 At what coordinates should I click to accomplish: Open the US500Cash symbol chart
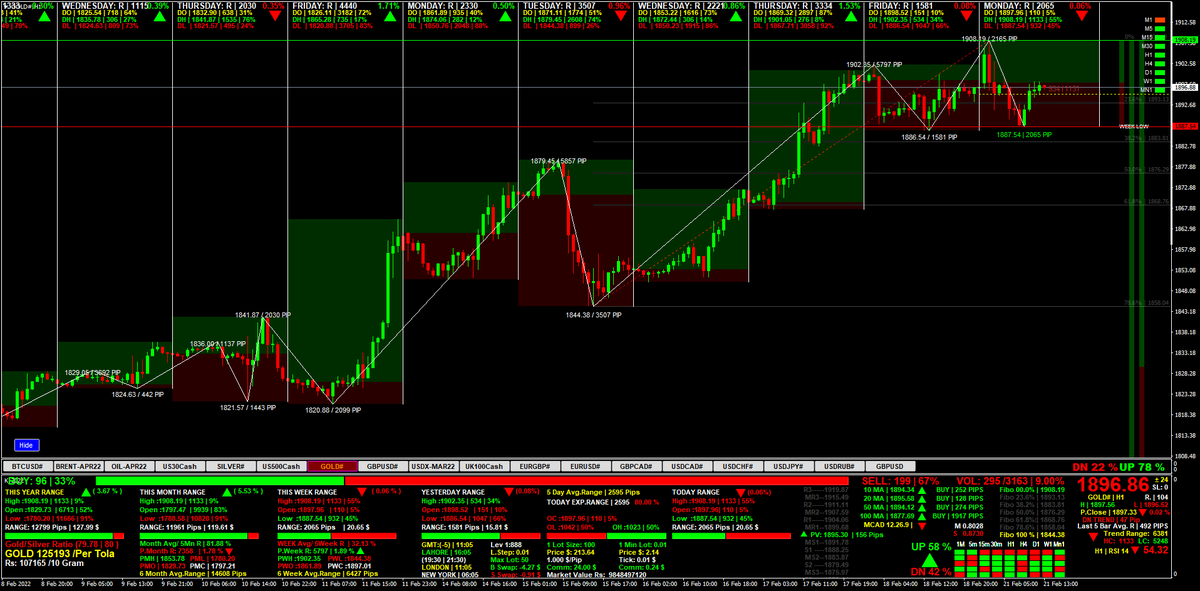point(282,466)
